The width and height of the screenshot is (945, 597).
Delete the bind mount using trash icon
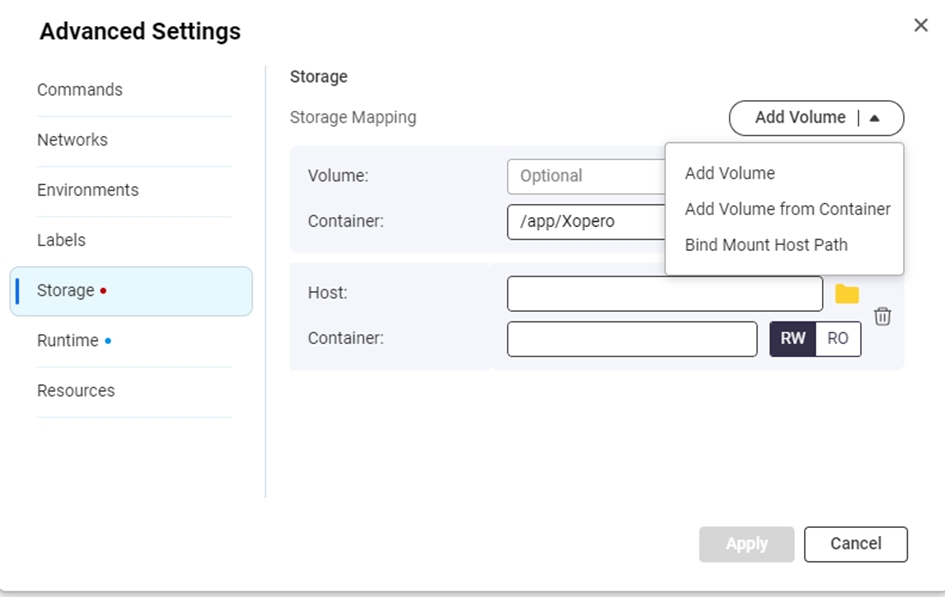coord(882,316)
